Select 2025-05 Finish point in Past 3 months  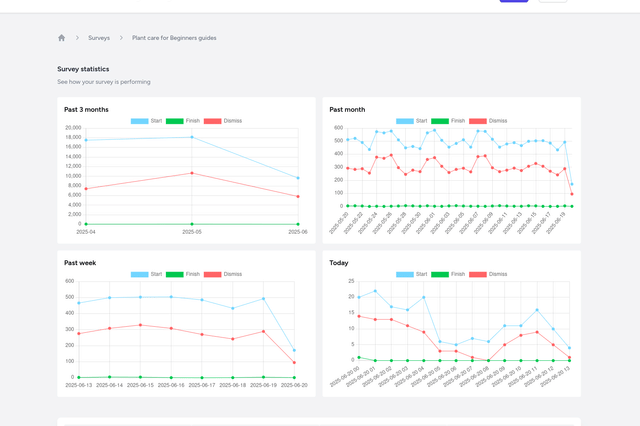[x=192, y=224]
